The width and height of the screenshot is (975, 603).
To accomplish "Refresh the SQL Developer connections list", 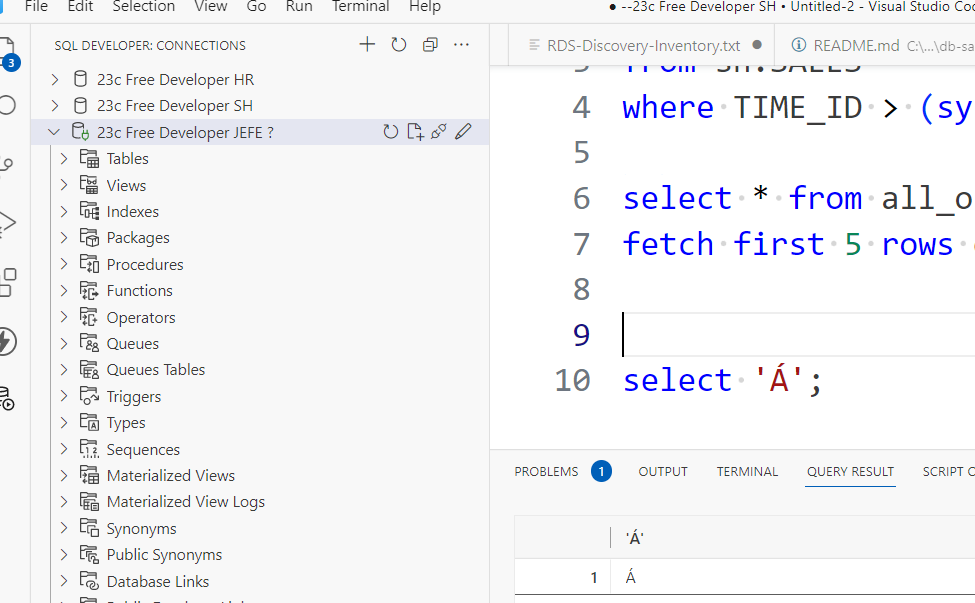I will (399, 45).
